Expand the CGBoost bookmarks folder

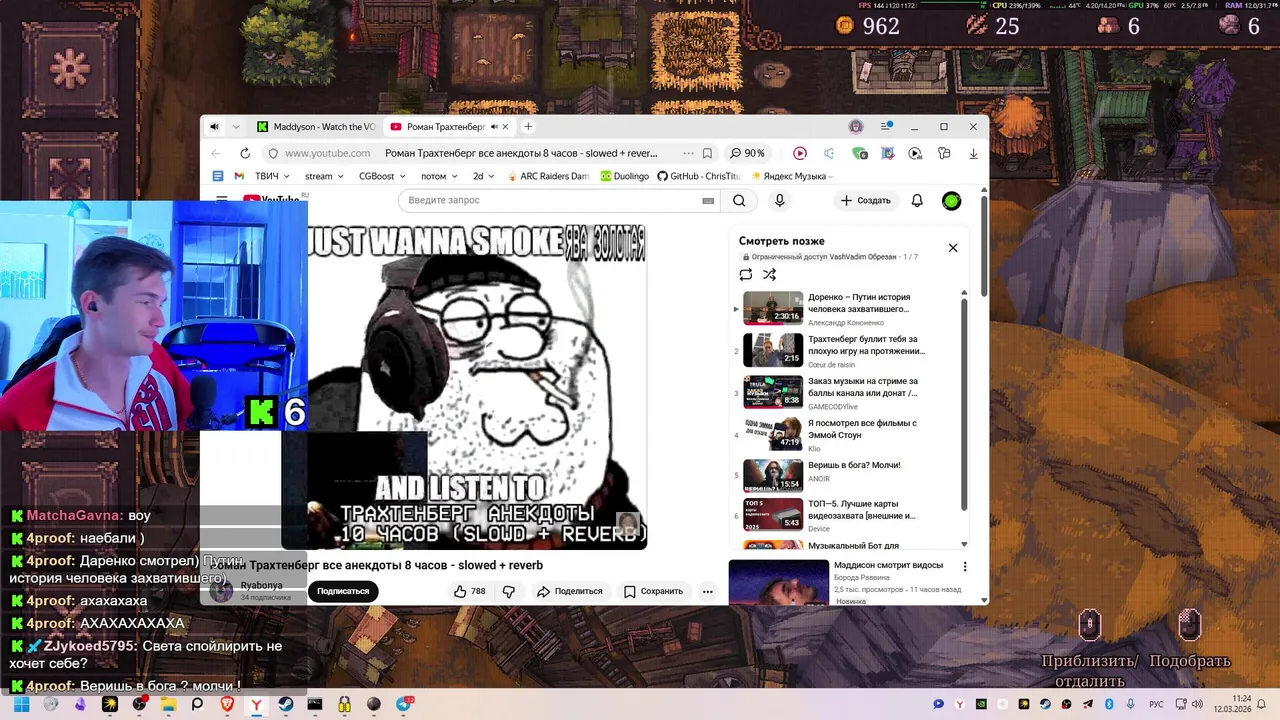click(382, 176)
